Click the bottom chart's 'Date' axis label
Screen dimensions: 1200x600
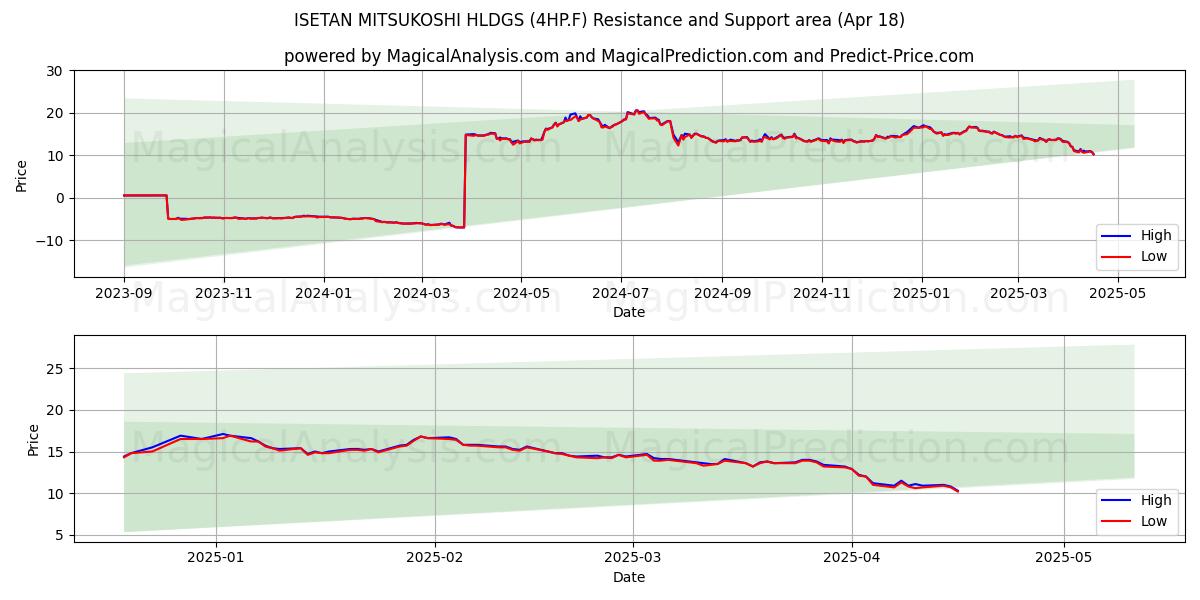coord(629,577)
